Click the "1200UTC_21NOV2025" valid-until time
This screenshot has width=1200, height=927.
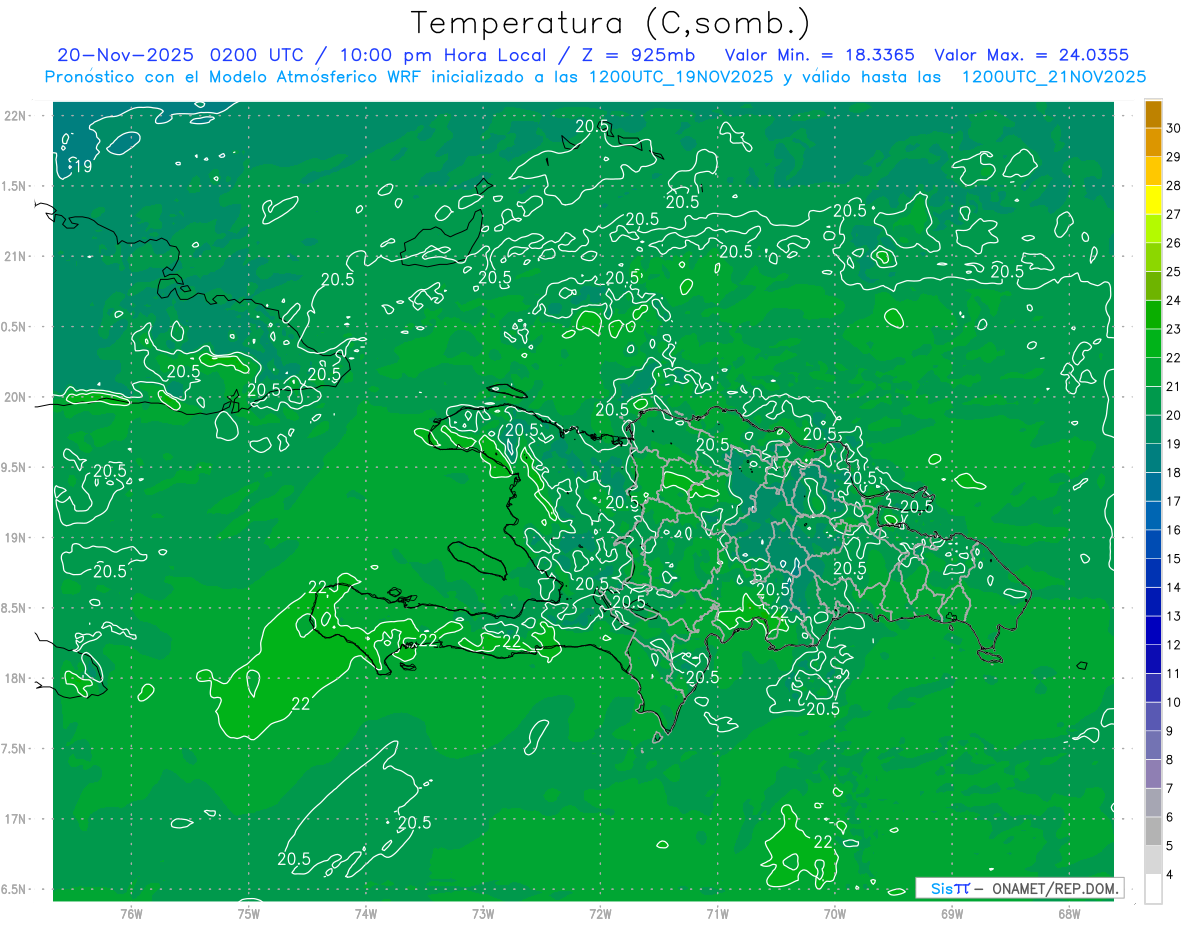[x=1054, y=77]
